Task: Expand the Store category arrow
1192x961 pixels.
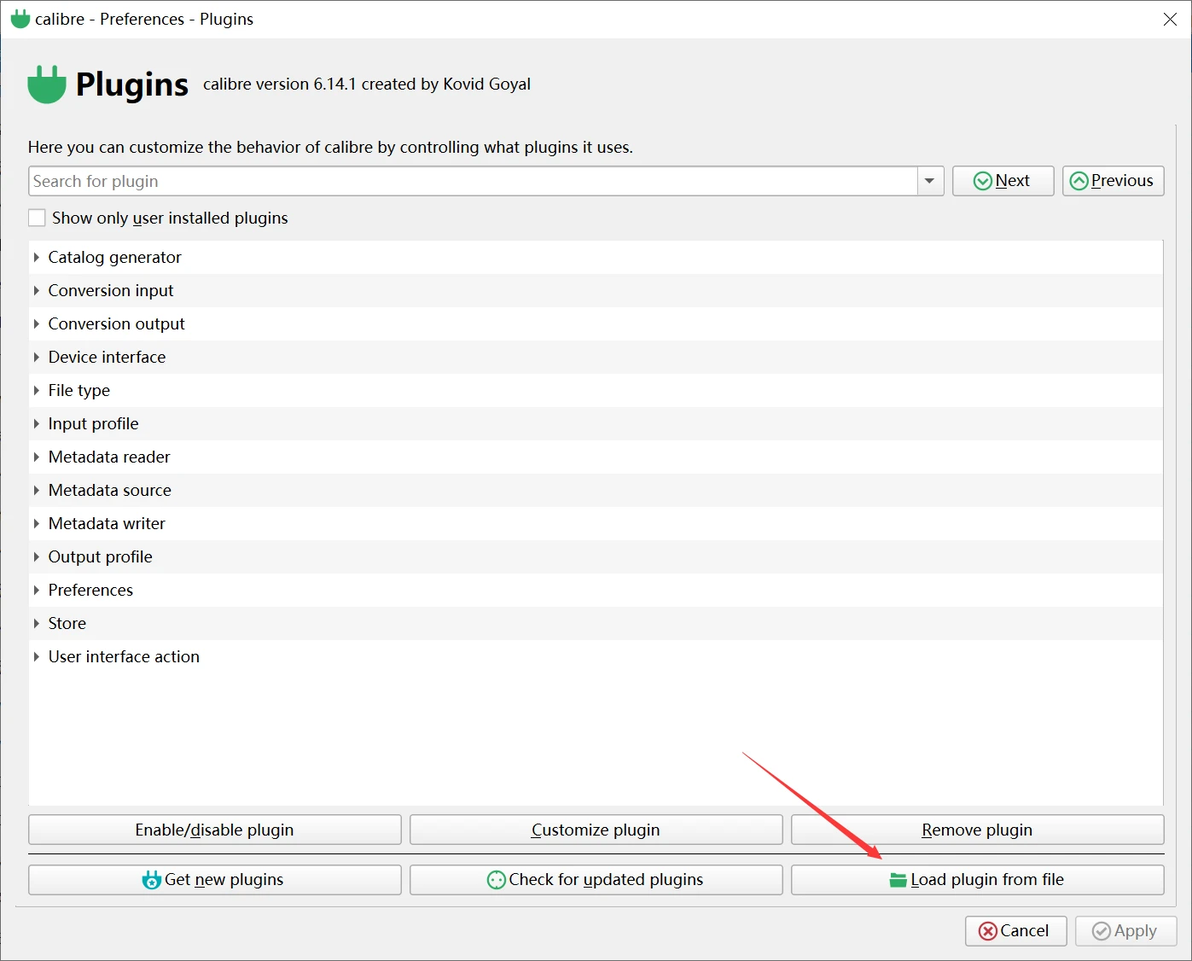Action: point(36,623)
